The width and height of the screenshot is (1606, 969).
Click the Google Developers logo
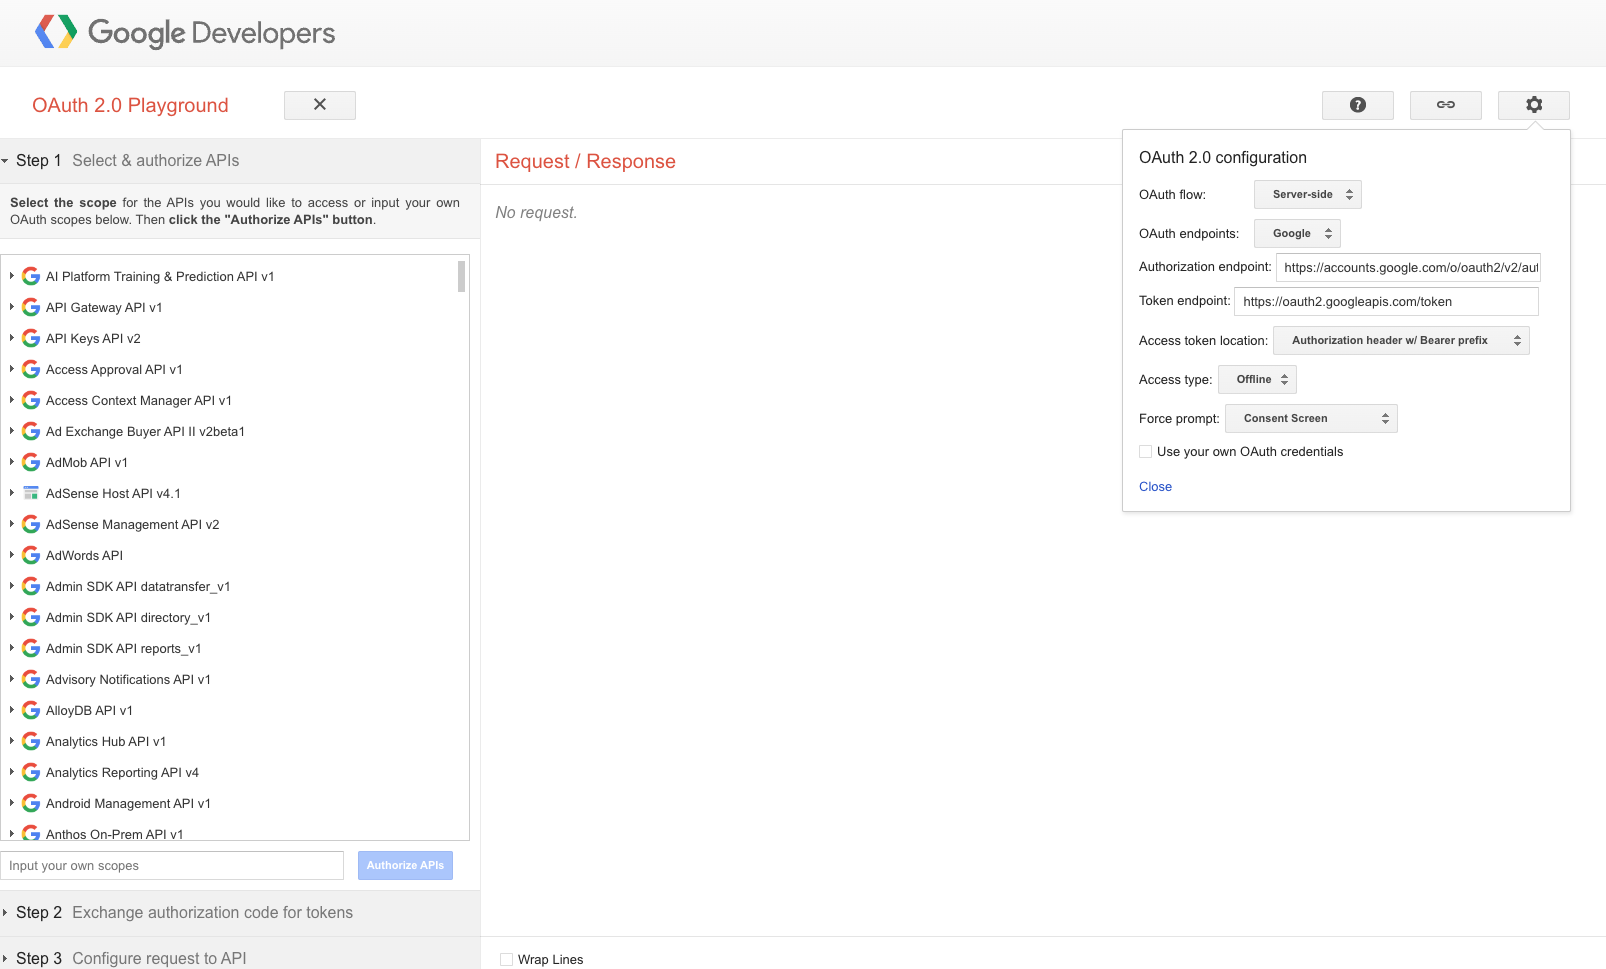184,32
